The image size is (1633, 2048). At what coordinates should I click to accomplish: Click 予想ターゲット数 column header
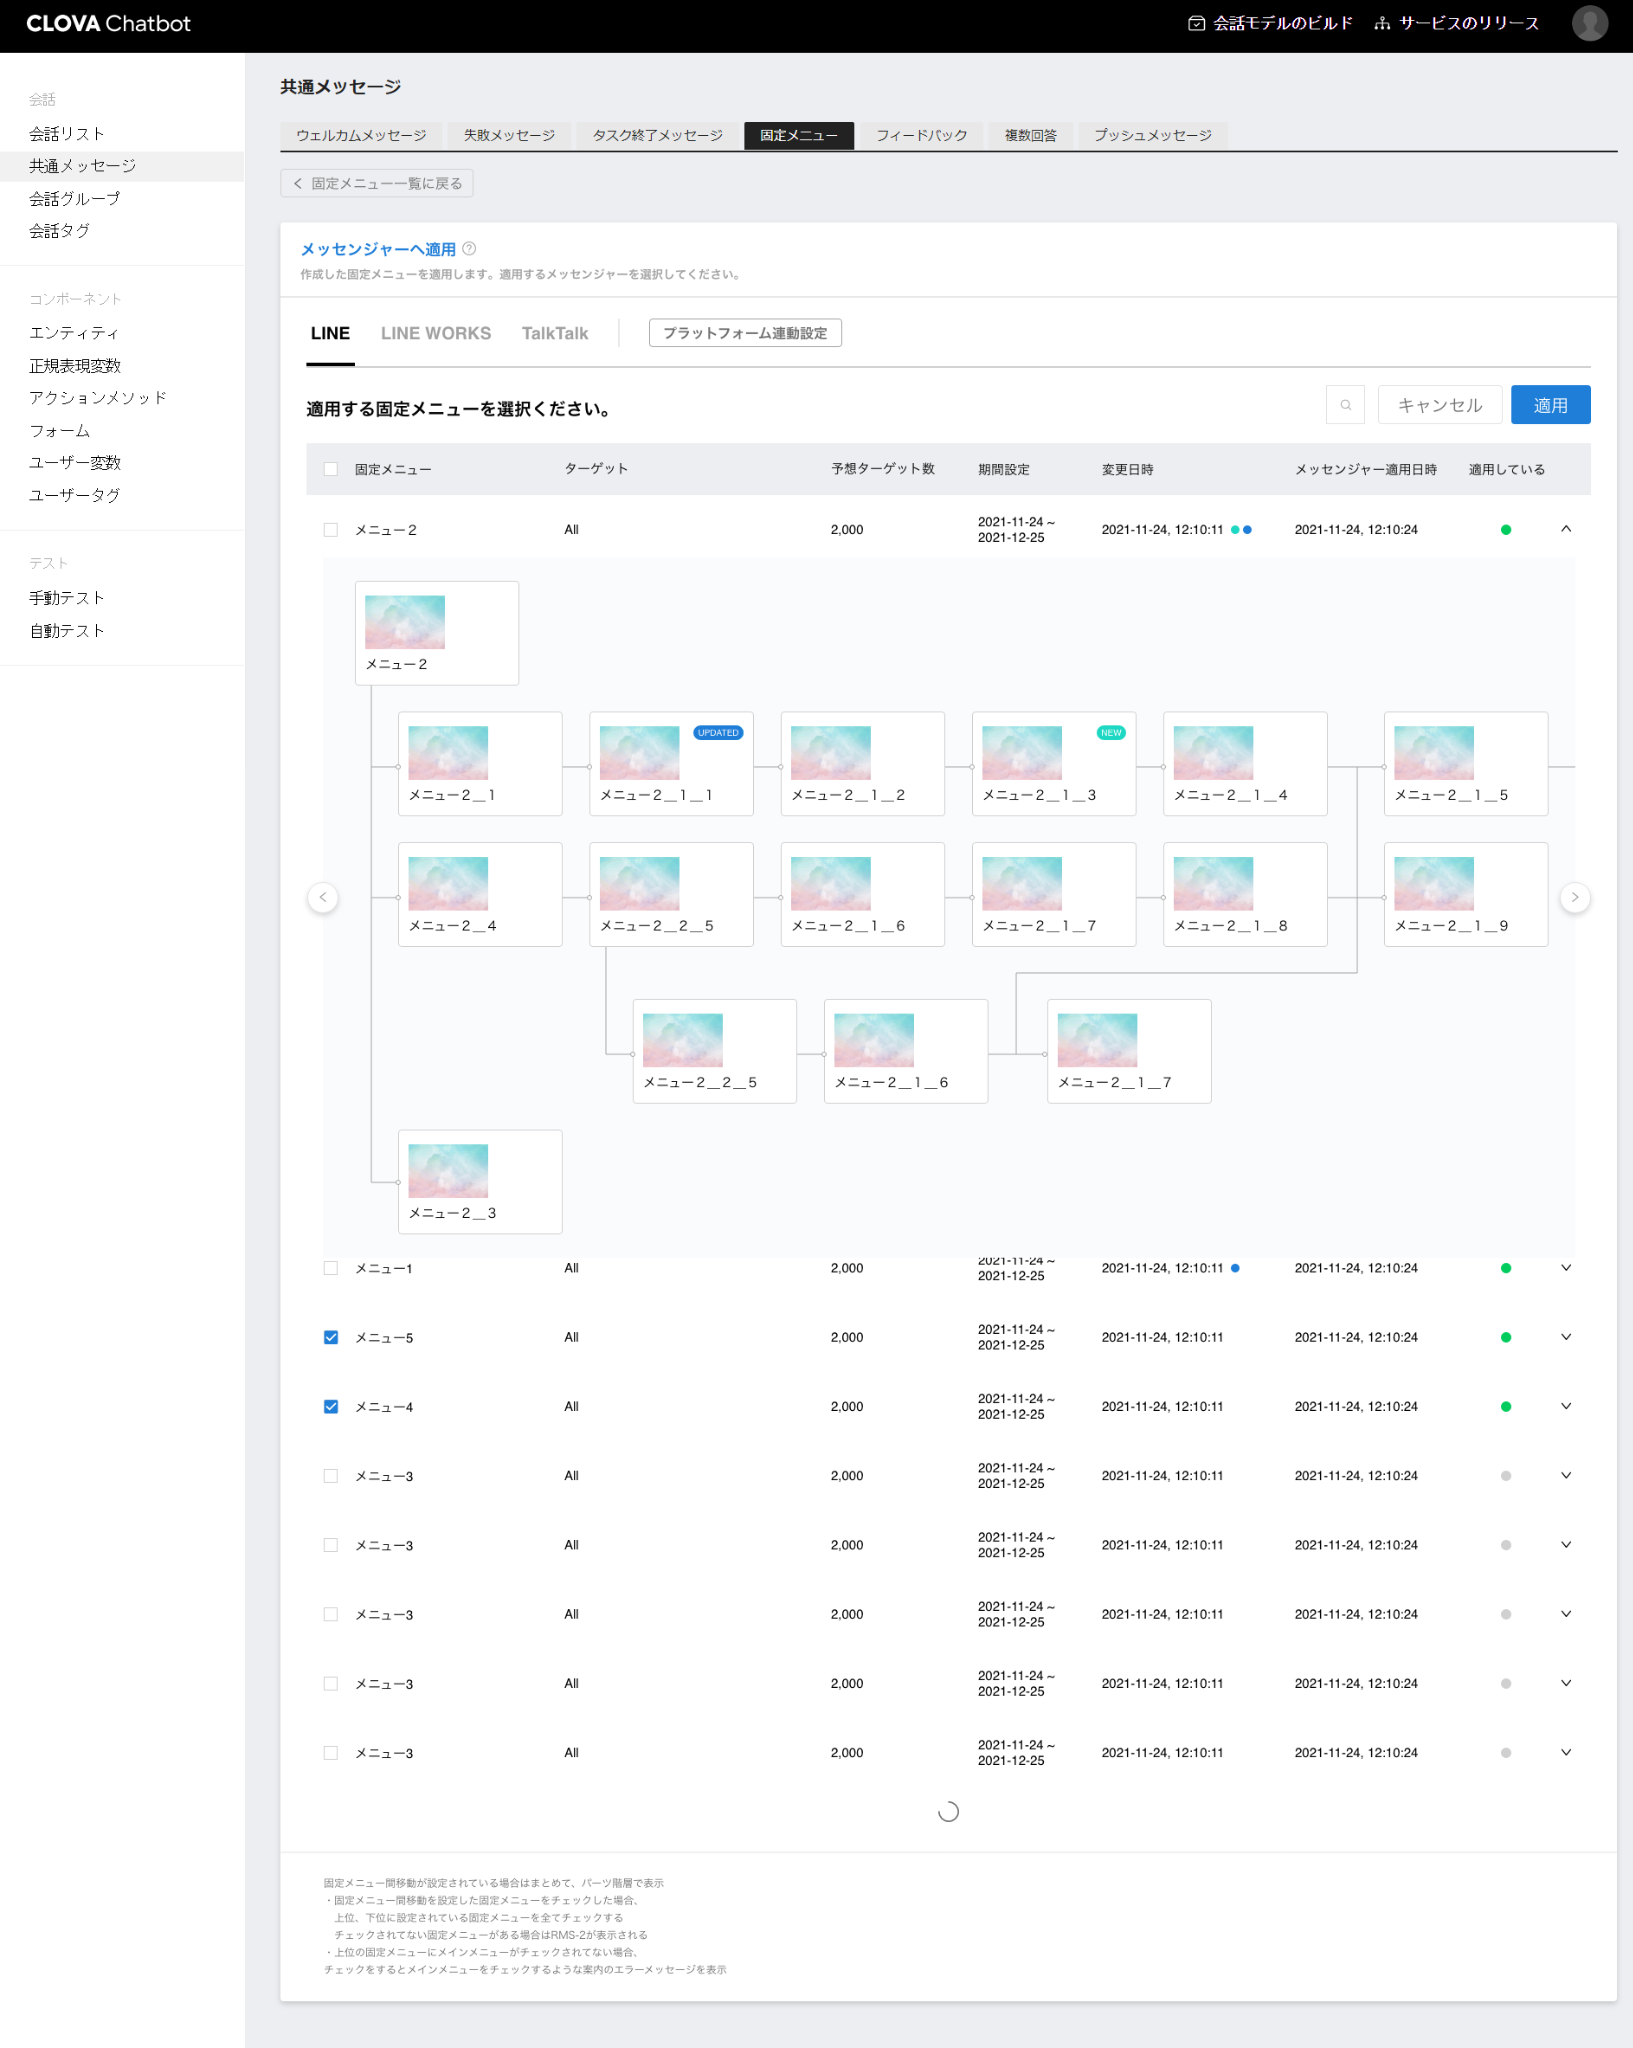tap(883, 469)
